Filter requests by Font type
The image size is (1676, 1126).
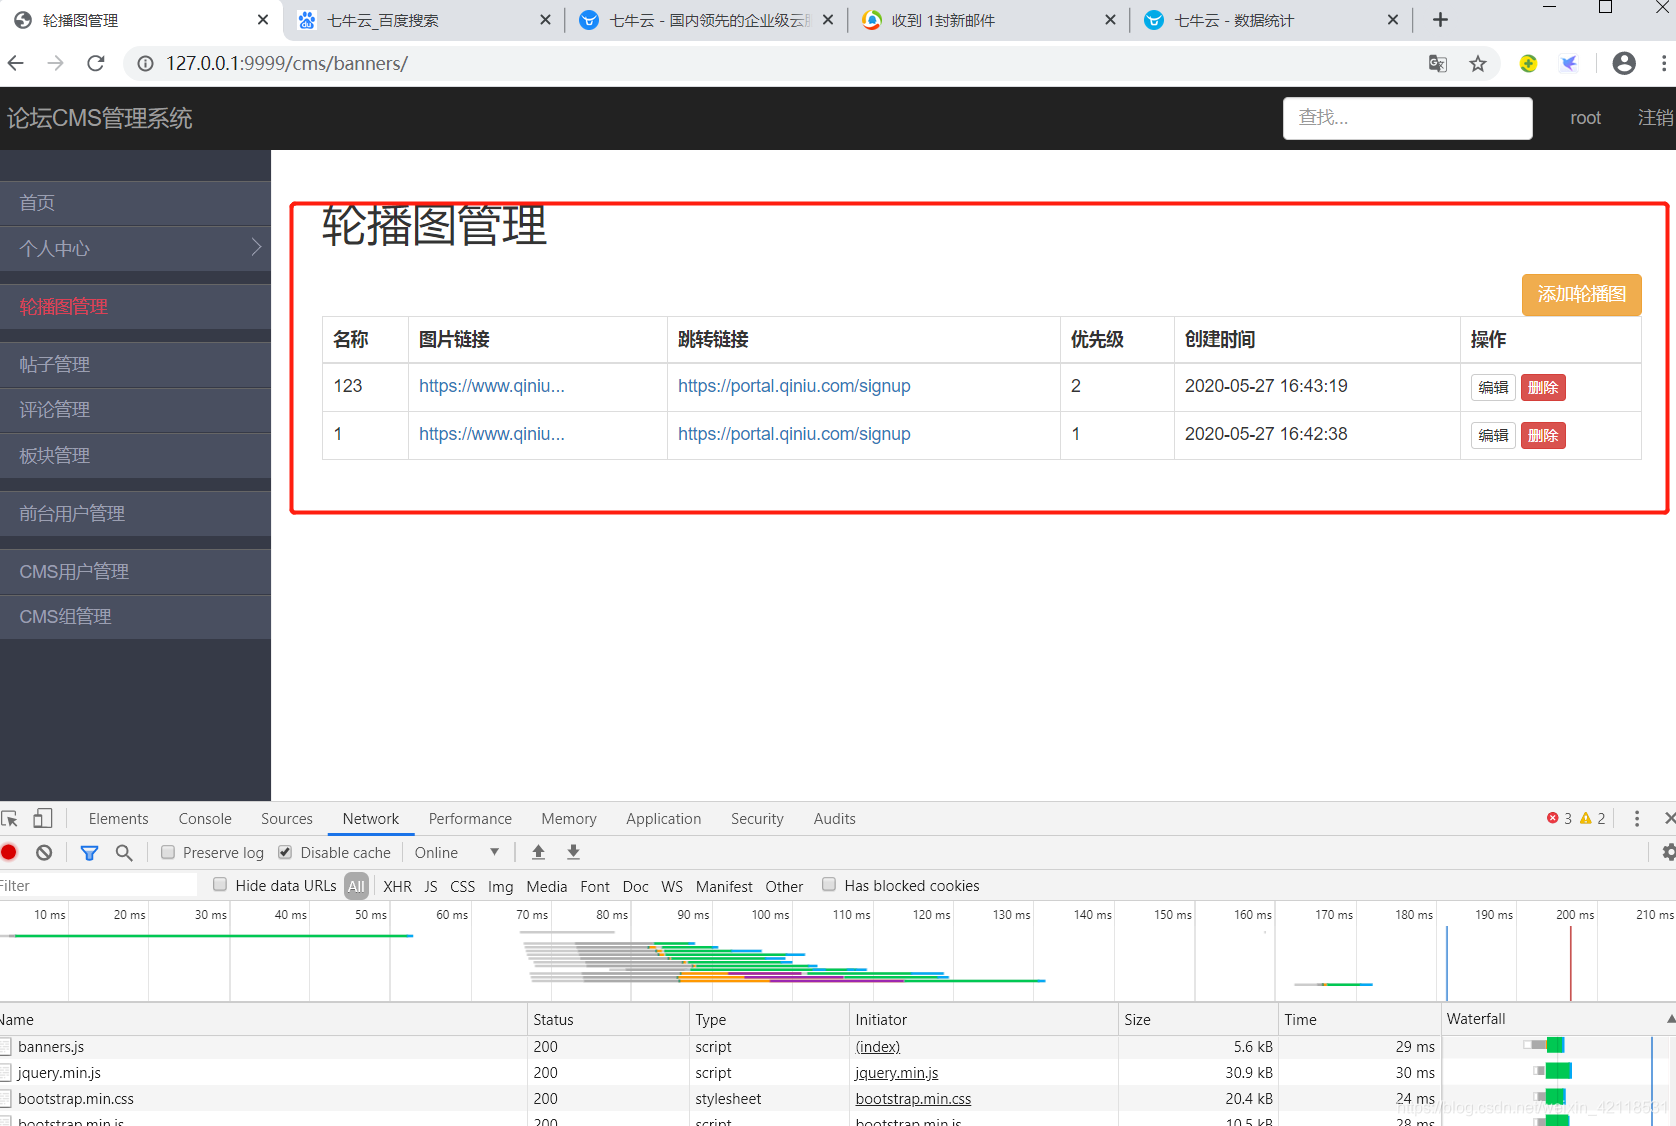[x=595, y=886]
